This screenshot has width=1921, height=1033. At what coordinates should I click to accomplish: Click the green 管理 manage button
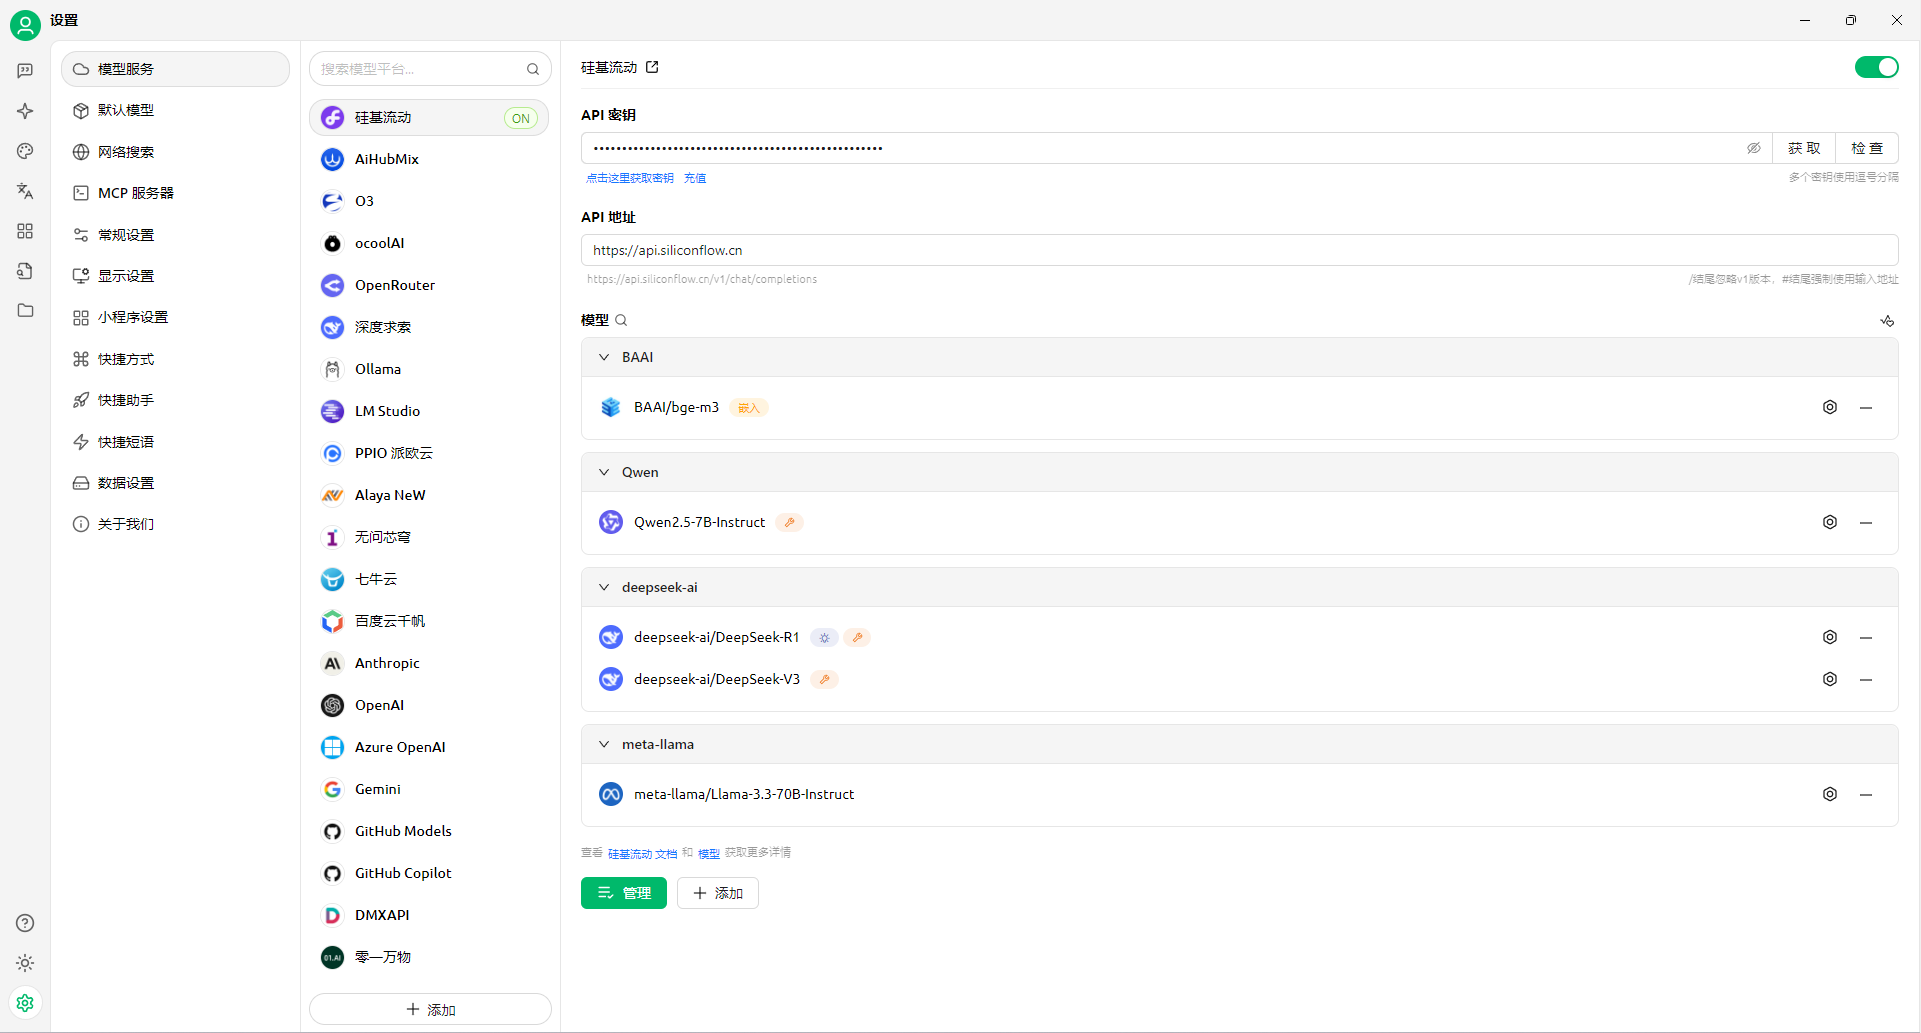click(x=623, y=893)
